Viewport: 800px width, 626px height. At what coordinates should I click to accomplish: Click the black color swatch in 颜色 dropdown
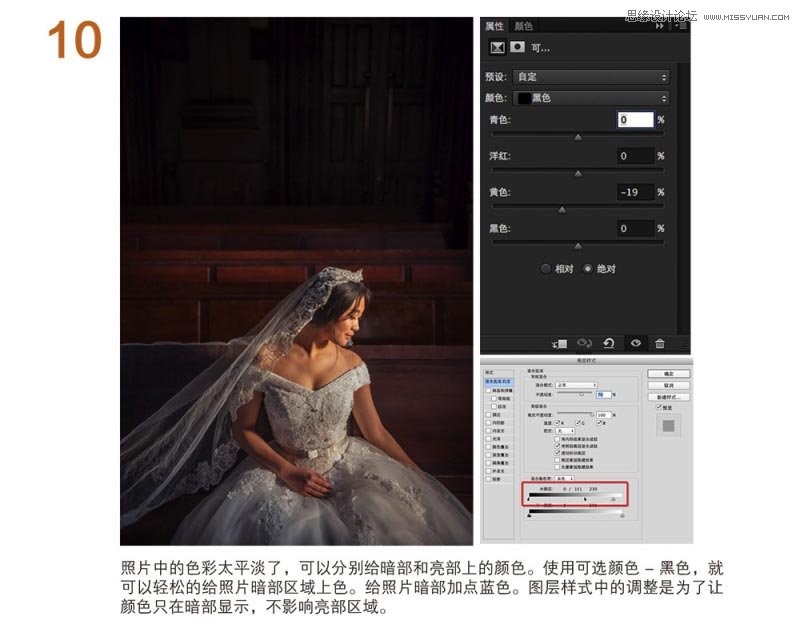point(524,98)
